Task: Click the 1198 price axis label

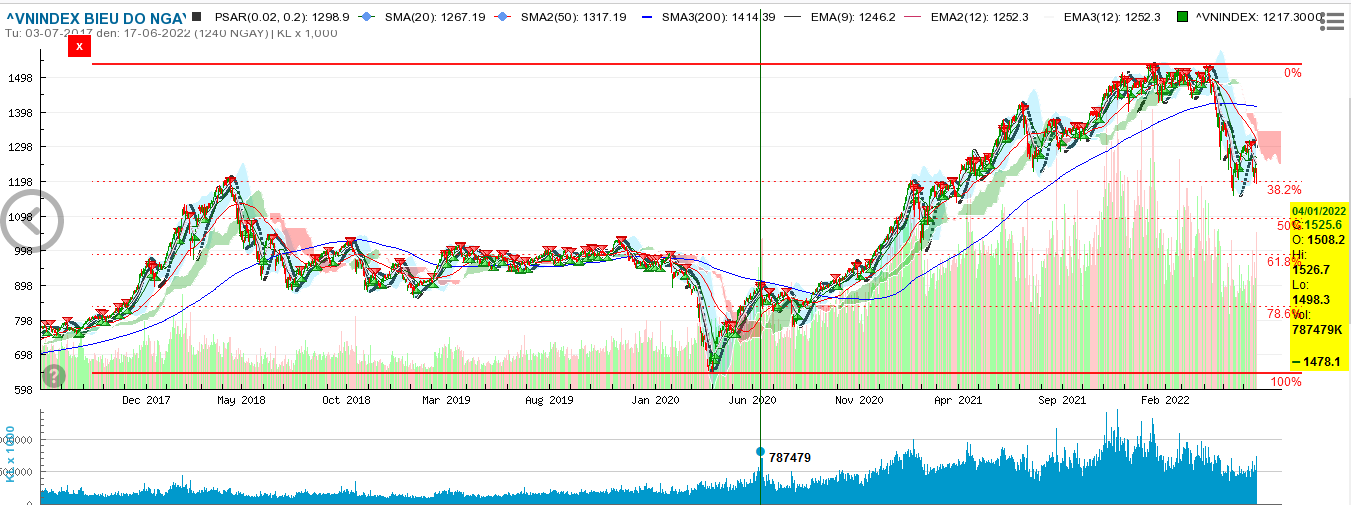Action: (19, 182)
